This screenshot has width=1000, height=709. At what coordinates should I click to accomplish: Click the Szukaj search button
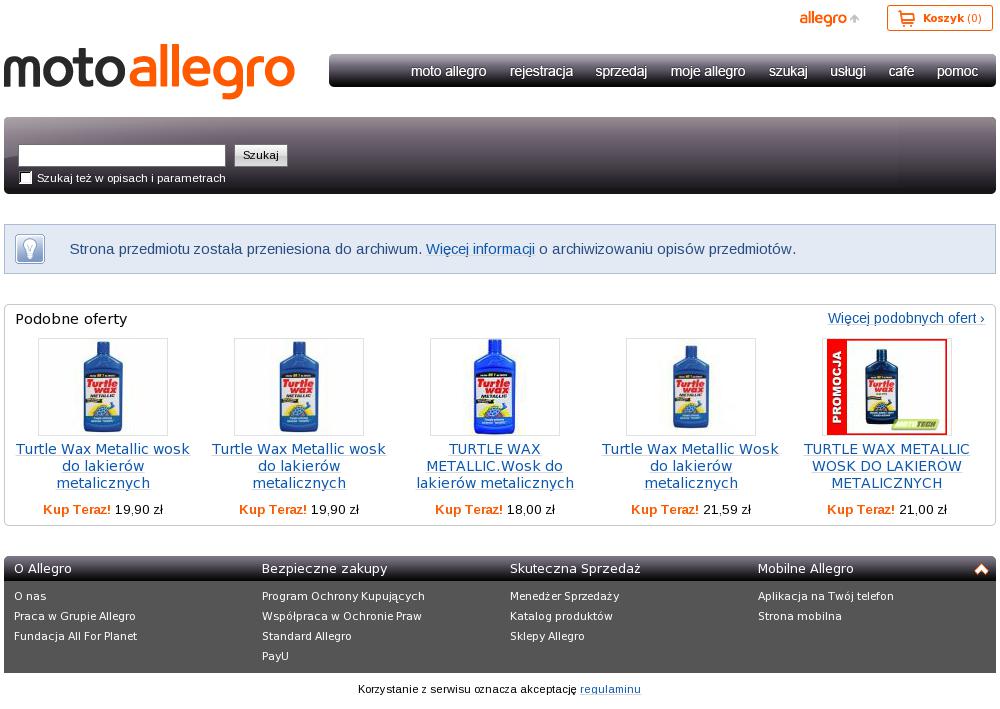click(261, 156)
